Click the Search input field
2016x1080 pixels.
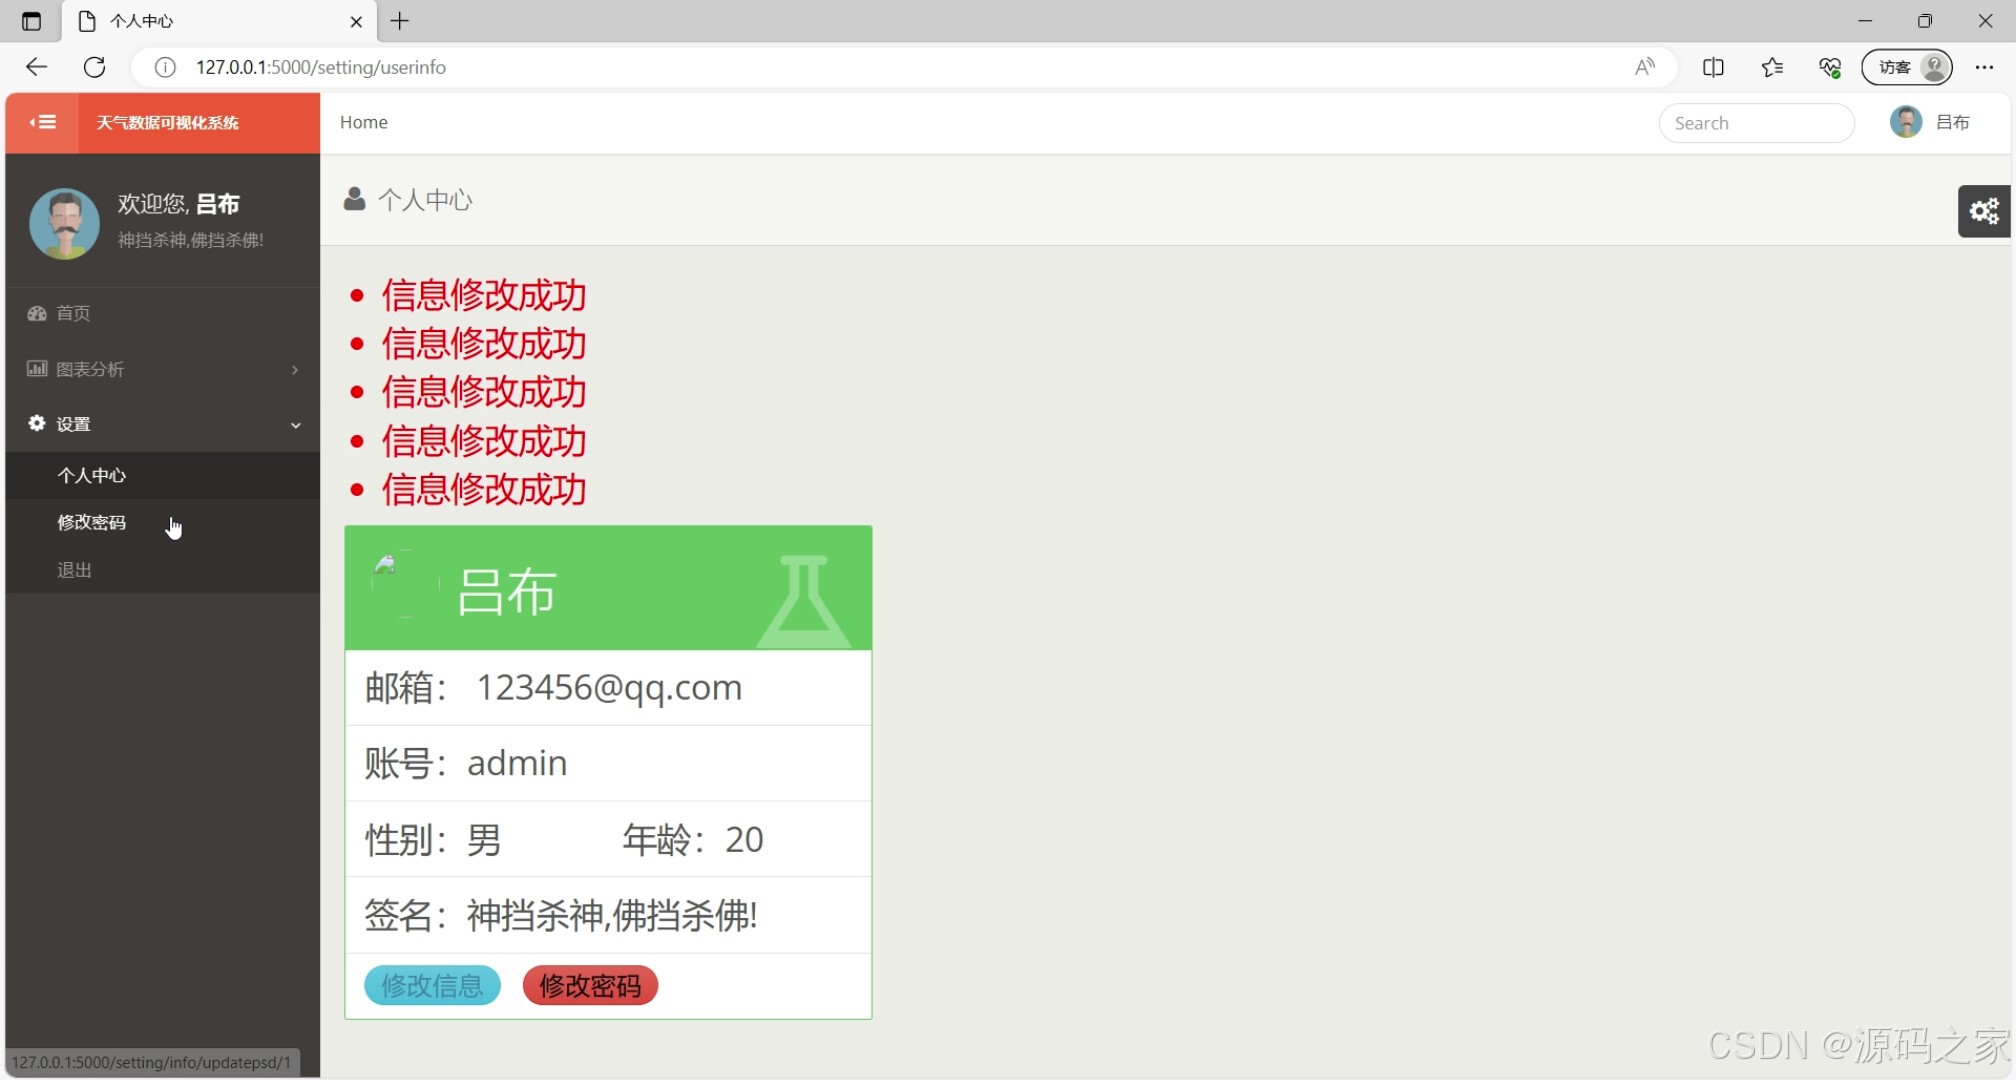(1756, 123)
